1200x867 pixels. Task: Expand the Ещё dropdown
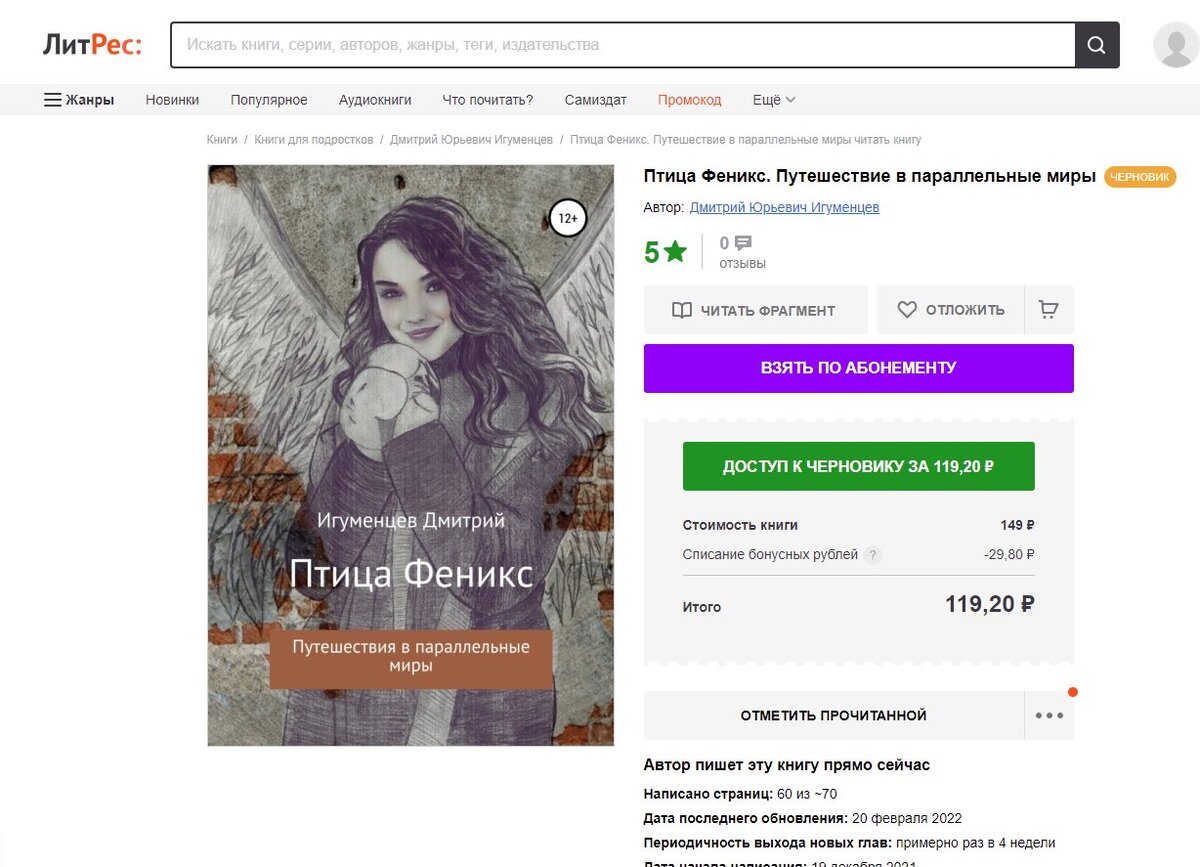pos(772,99)
